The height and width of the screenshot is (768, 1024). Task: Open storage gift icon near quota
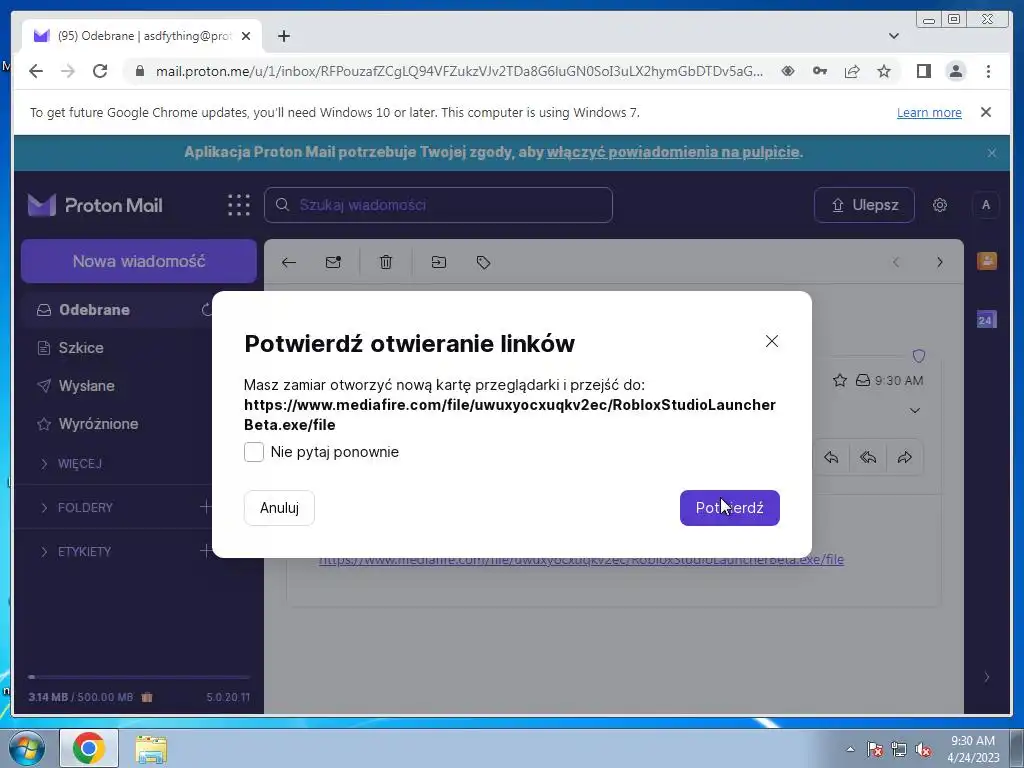pos(147,697)
